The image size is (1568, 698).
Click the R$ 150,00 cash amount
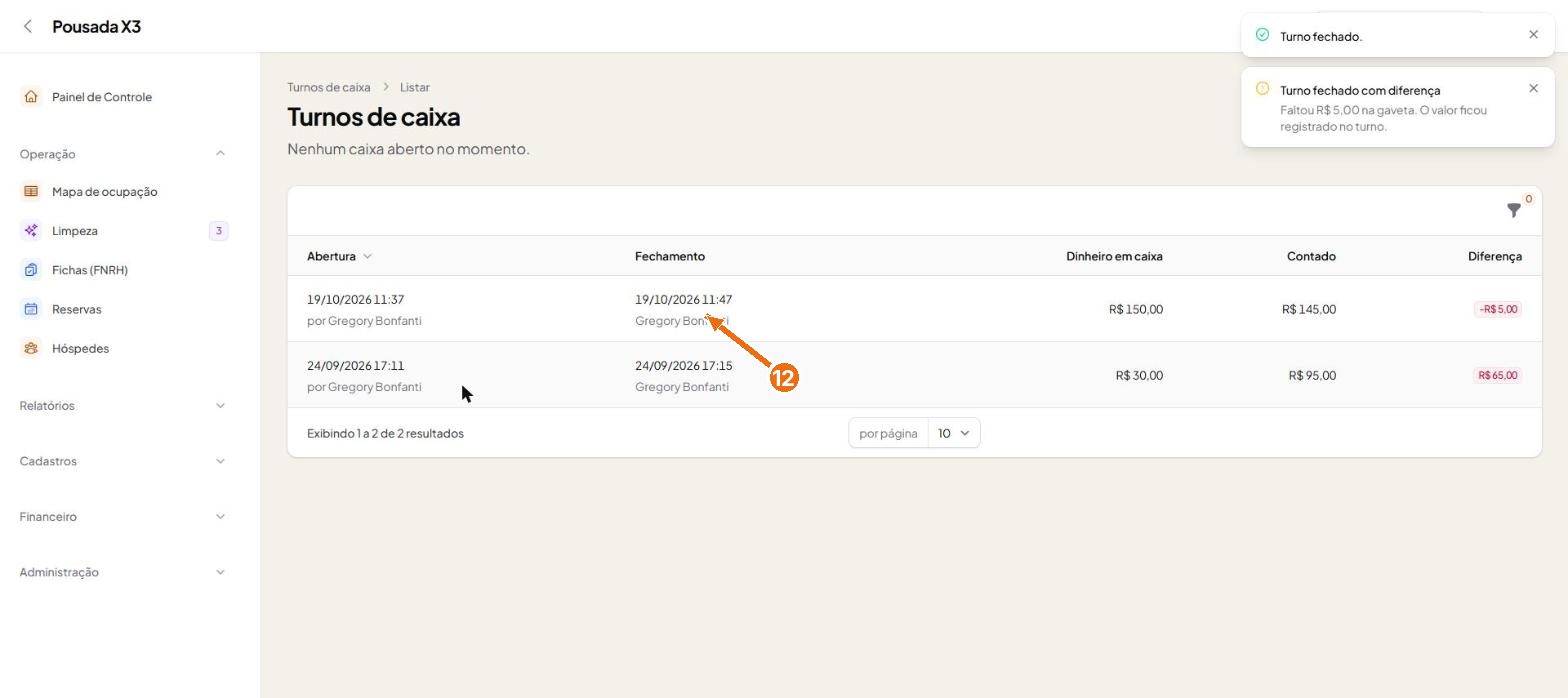tap(1135, 309)
